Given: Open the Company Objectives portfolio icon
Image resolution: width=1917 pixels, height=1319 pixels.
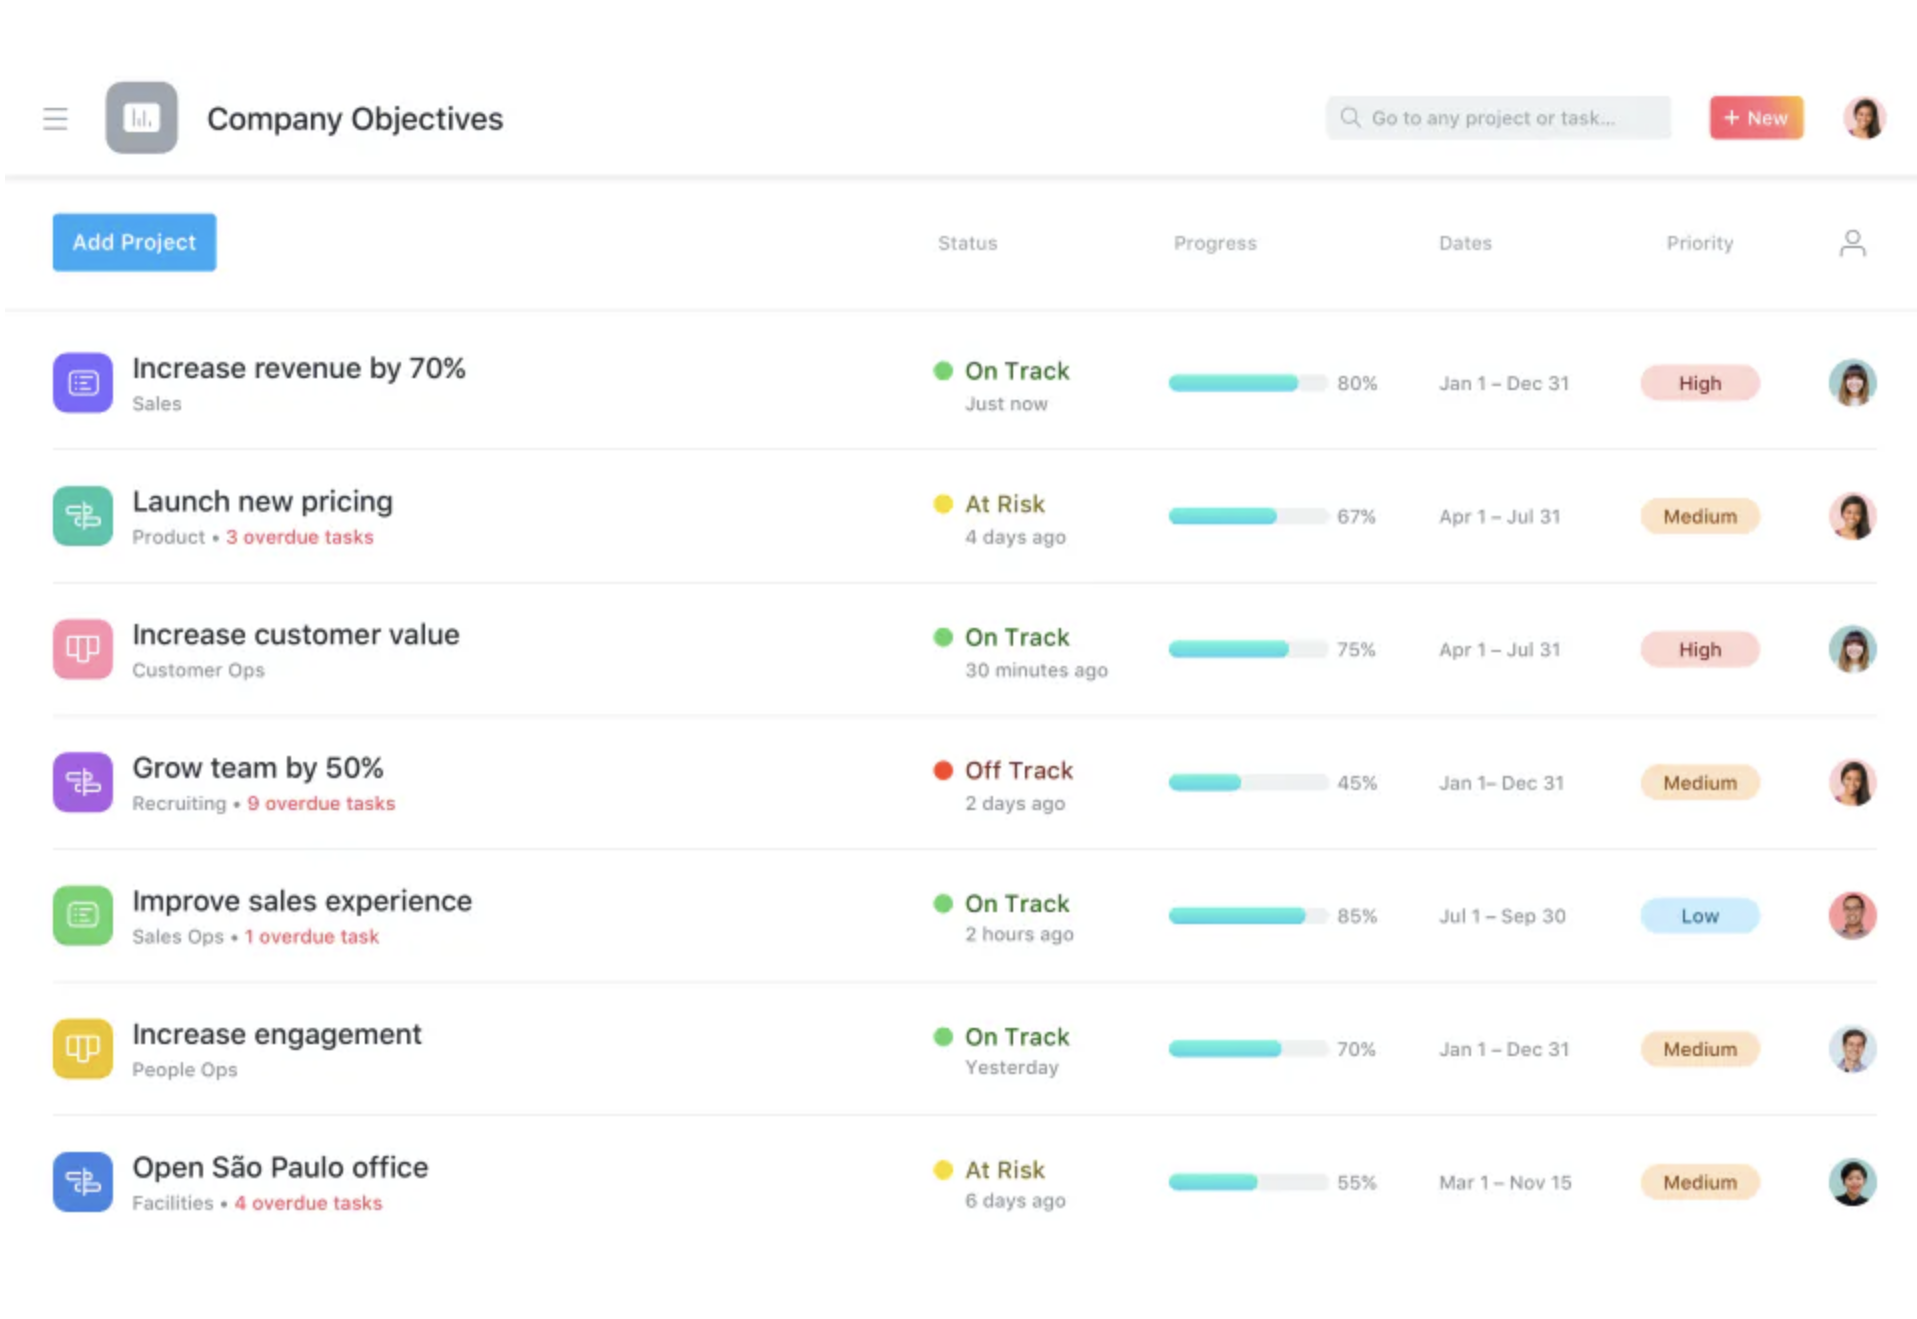Looking at the screenshot, I should 141,118.
